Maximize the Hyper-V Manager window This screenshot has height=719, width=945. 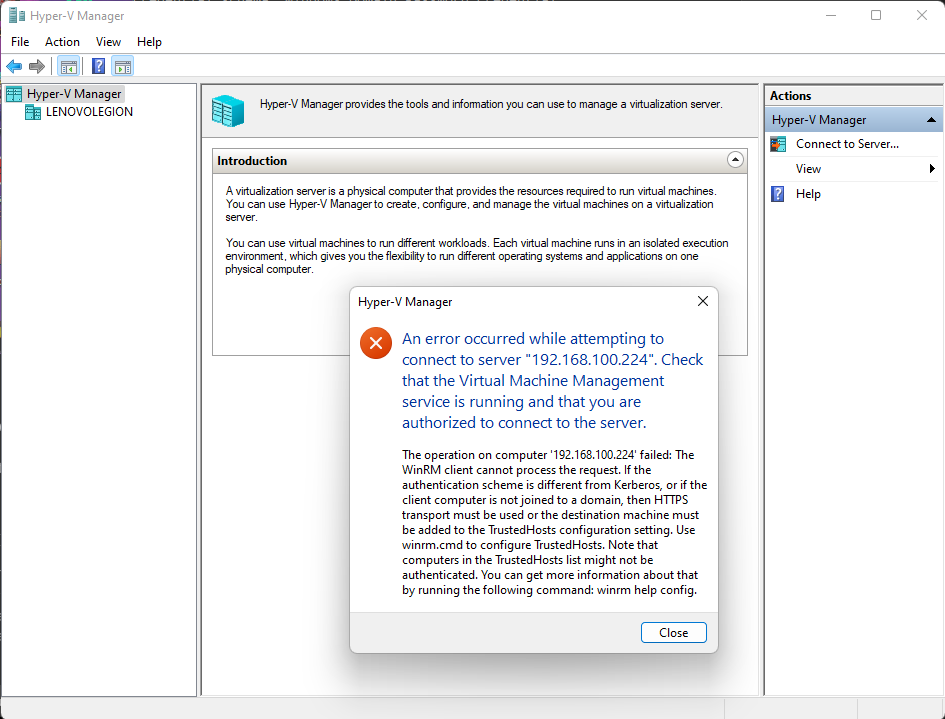[x=876, y=16]
